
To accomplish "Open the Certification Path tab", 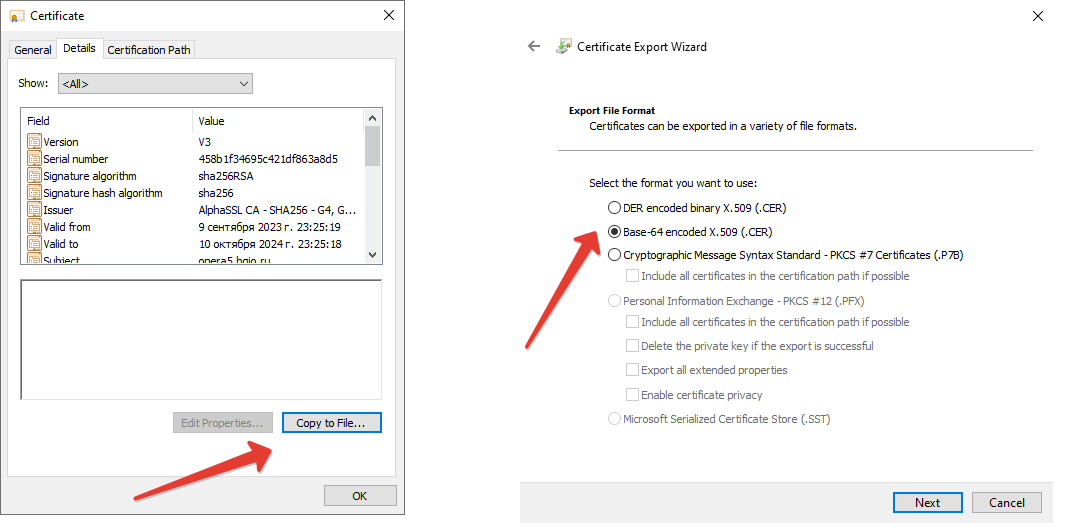I will coord(149,50).
